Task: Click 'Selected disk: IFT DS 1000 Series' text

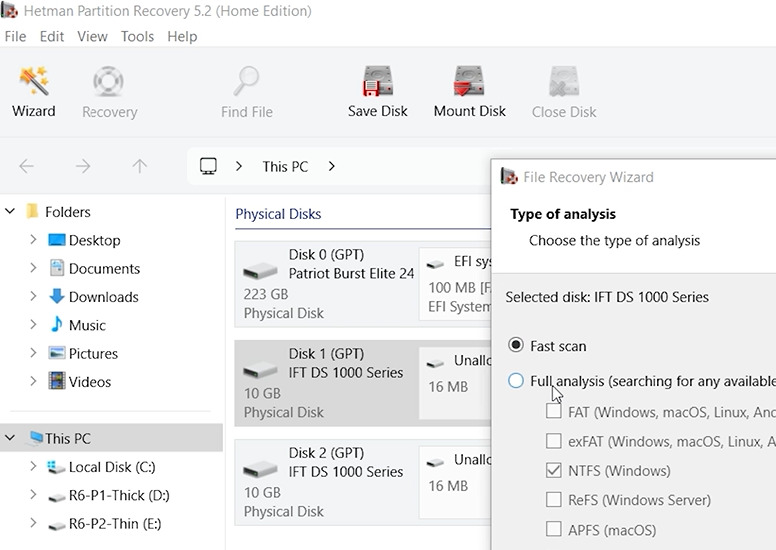Action: tap(607, 297)
